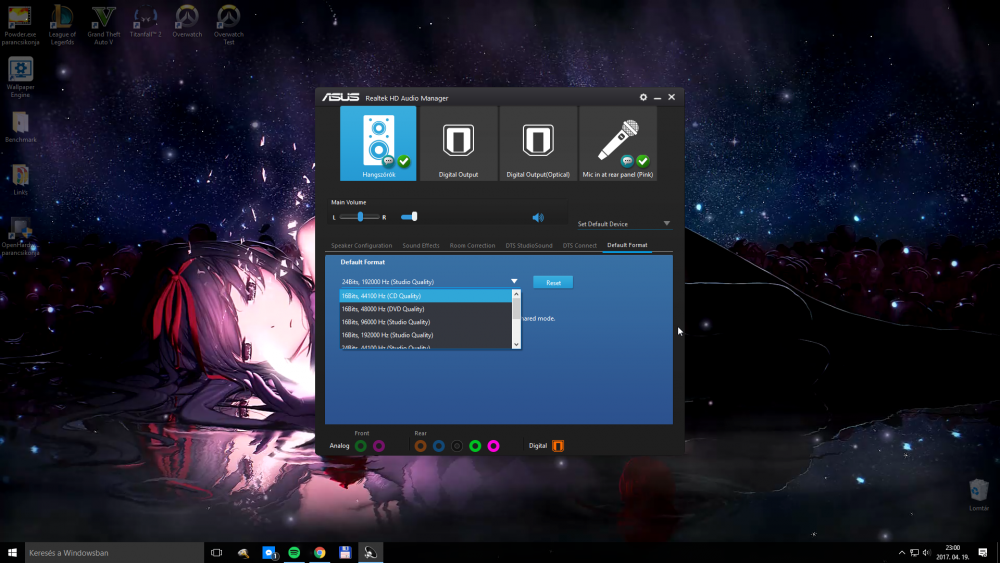The image size is (1000, 563).
Task: Click the front green analog jack
Action: 360,445
